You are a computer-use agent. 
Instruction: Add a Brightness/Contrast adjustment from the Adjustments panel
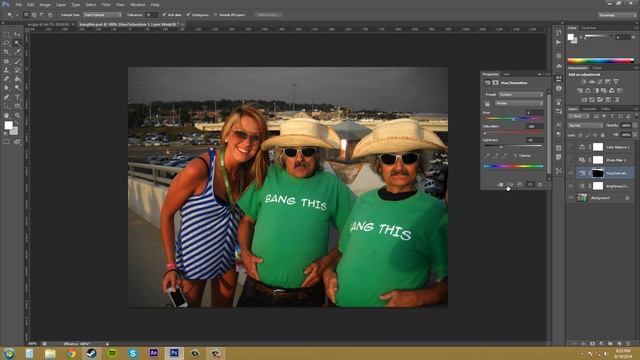(x=584, y=82)
